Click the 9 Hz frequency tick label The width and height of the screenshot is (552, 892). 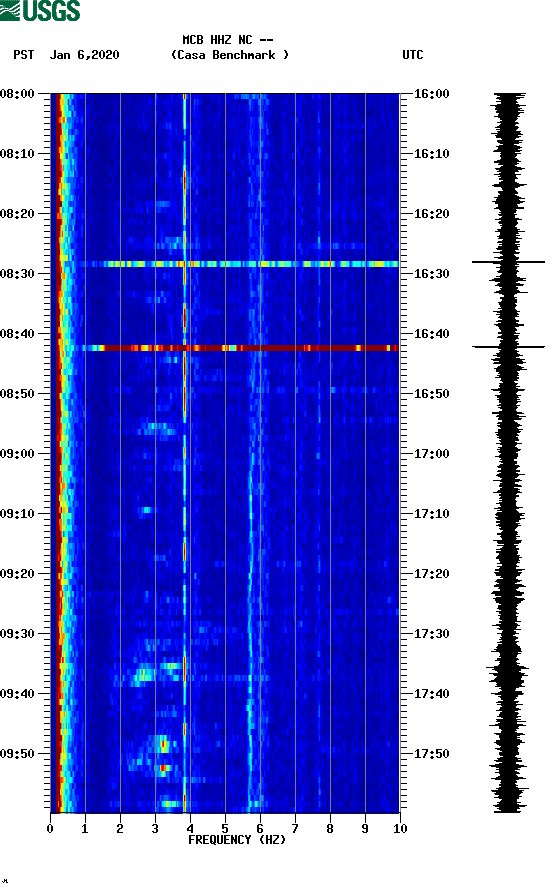point(365,829)
